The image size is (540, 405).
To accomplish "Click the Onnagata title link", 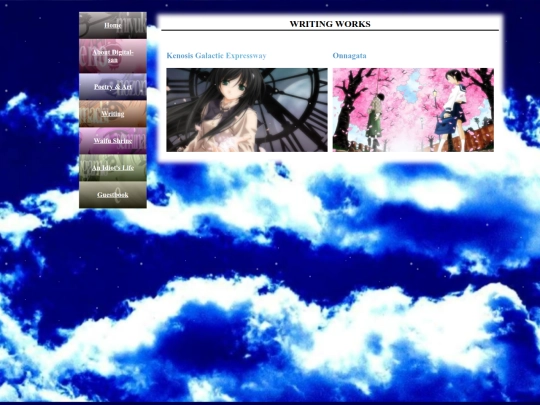I will coord(349,55).
